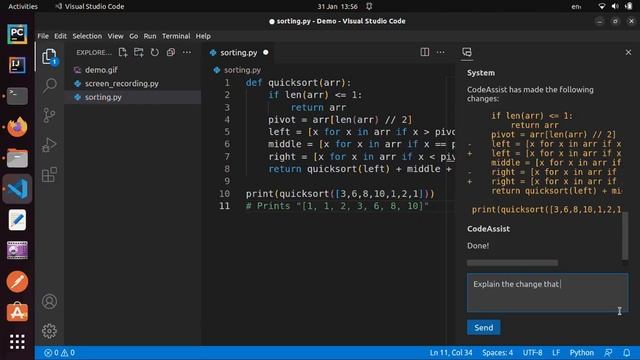
Task: Click sorting.py in the breadcrumb
Action: (x=242, y=70)
